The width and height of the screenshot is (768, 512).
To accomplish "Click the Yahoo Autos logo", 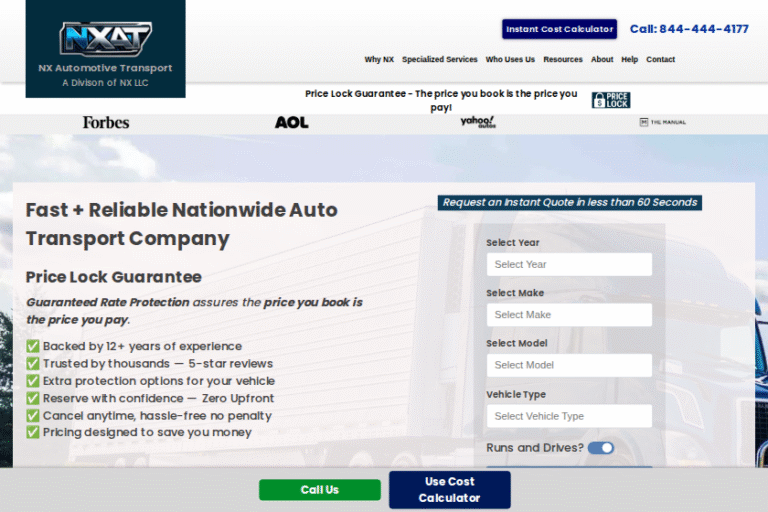I will [x=477, y=122].
